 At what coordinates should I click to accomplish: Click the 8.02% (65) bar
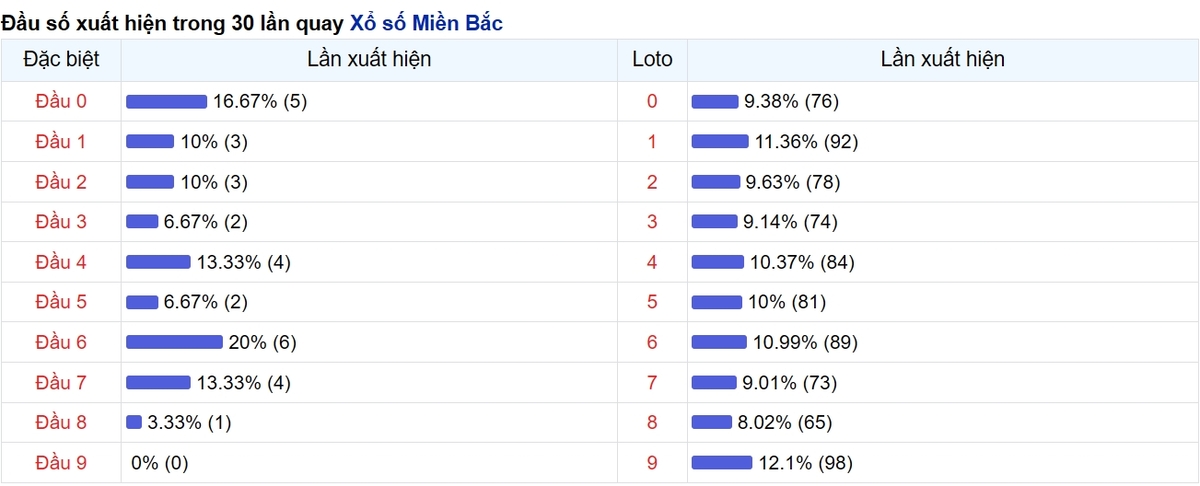click(x=712, y=422)
